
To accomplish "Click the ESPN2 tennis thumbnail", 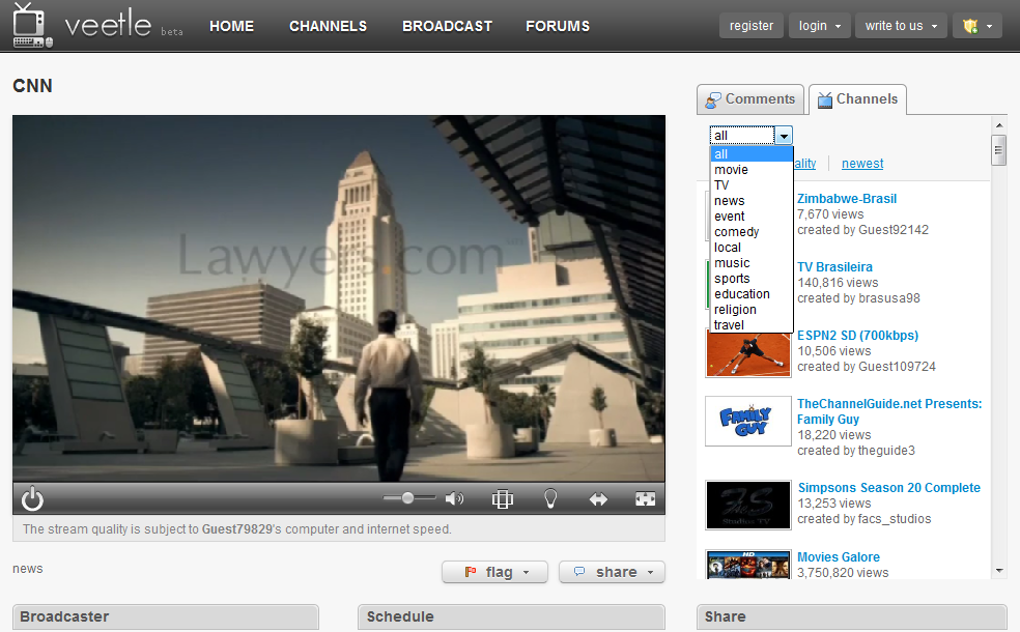I will 748,354.
